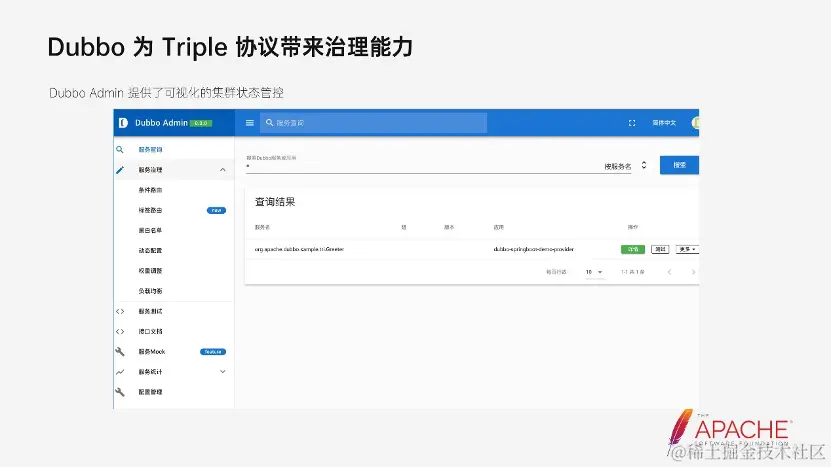Click the 服务名 column header
832x468 pixels.
point(262,228)
